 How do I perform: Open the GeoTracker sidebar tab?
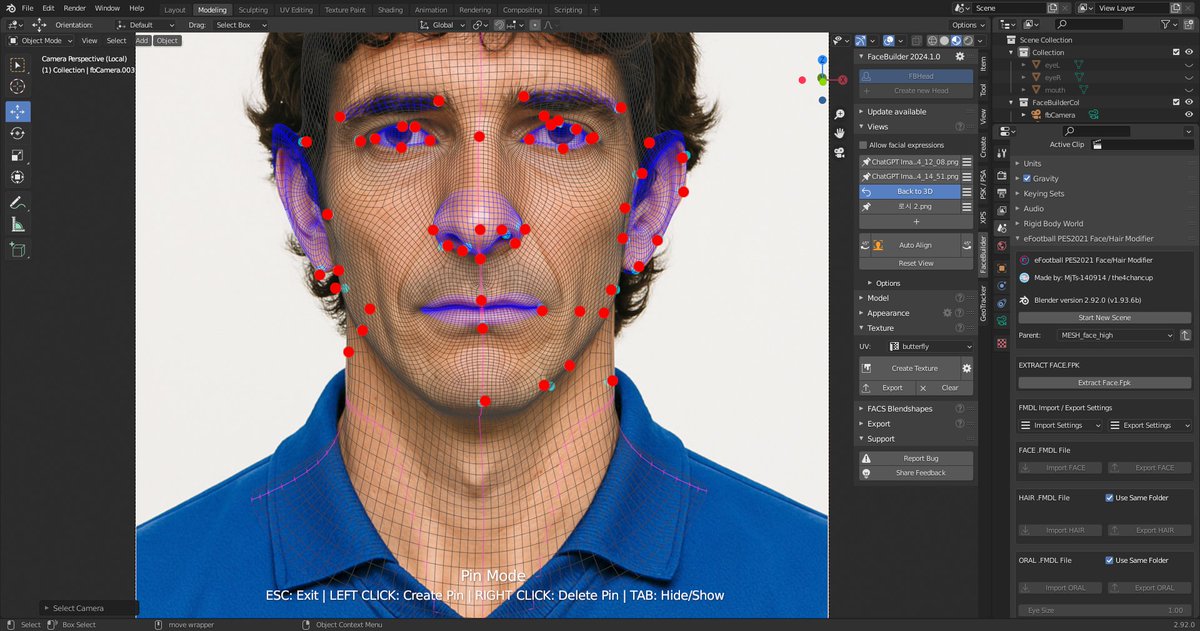983,304
